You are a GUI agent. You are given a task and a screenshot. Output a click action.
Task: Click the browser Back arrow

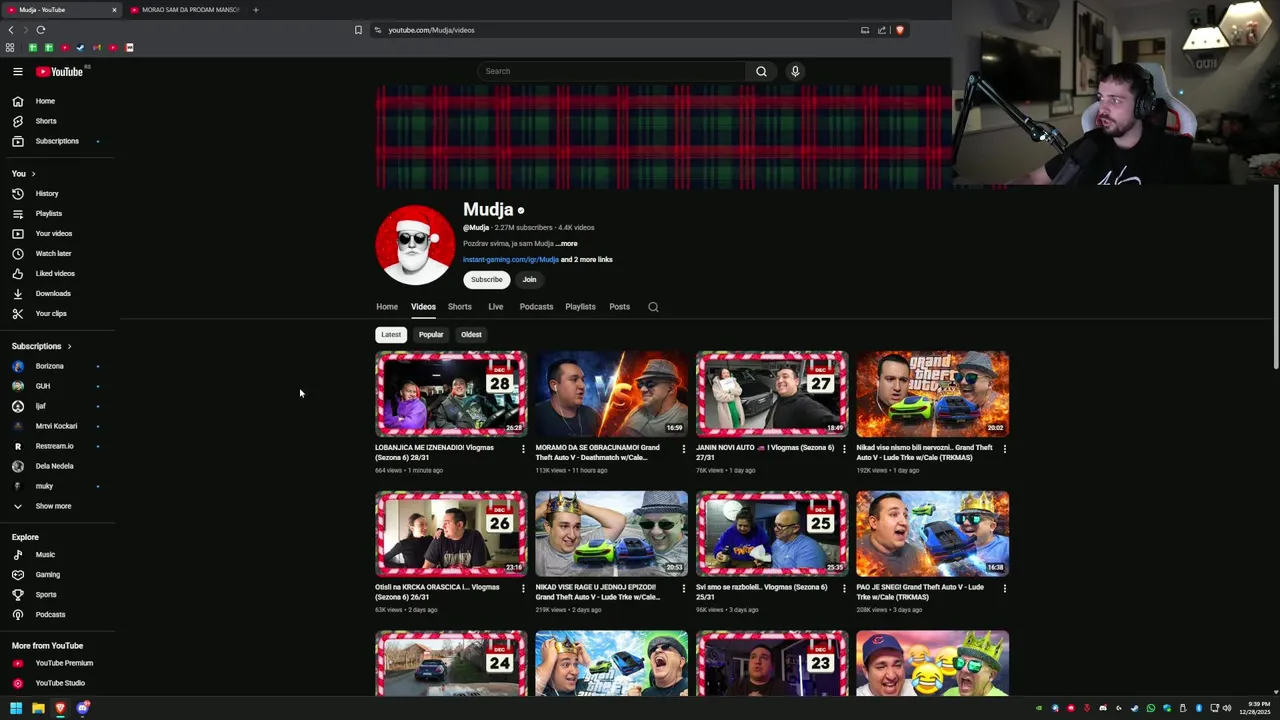click(11, 30)
